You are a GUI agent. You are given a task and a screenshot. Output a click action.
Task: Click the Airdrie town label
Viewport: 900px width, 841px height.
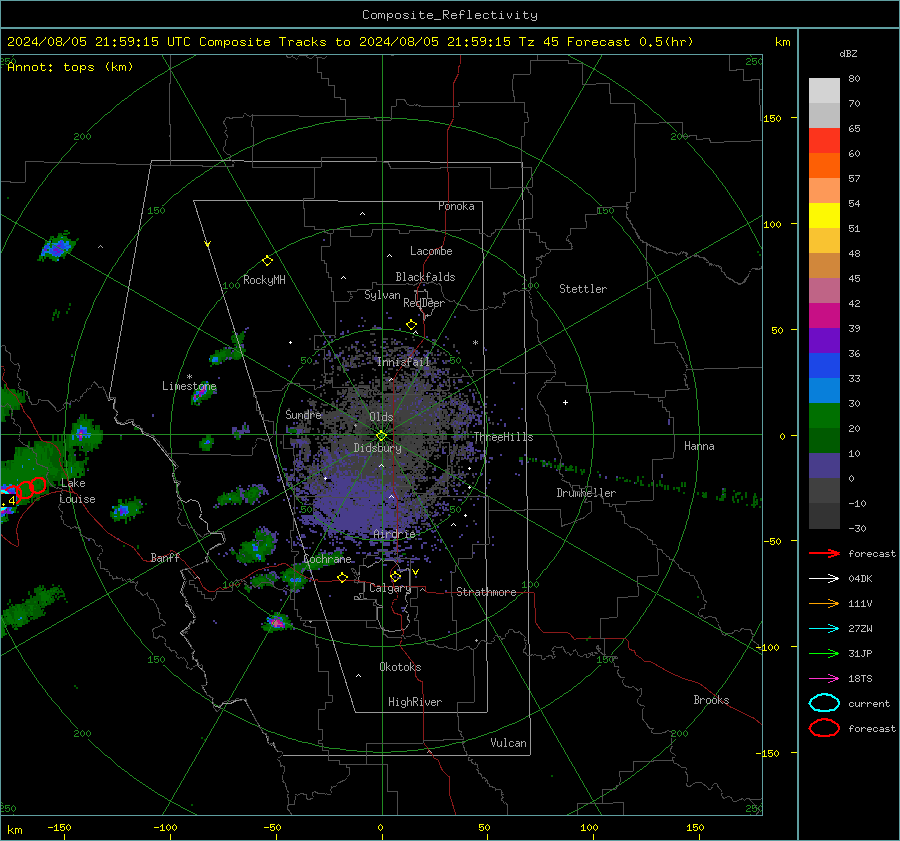(394, 534)
